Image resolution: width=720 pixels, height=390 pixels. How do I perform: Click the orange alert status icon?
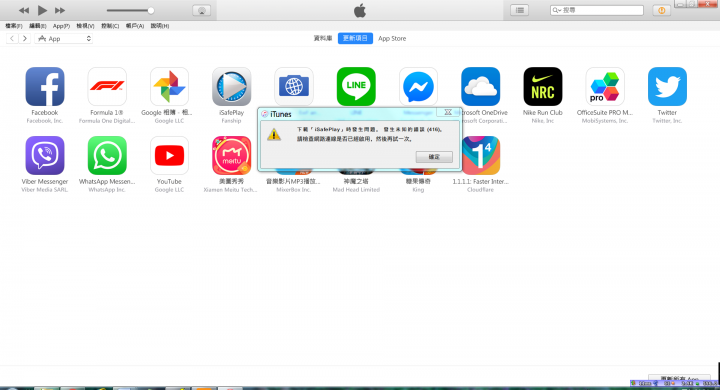pos(662,10)
